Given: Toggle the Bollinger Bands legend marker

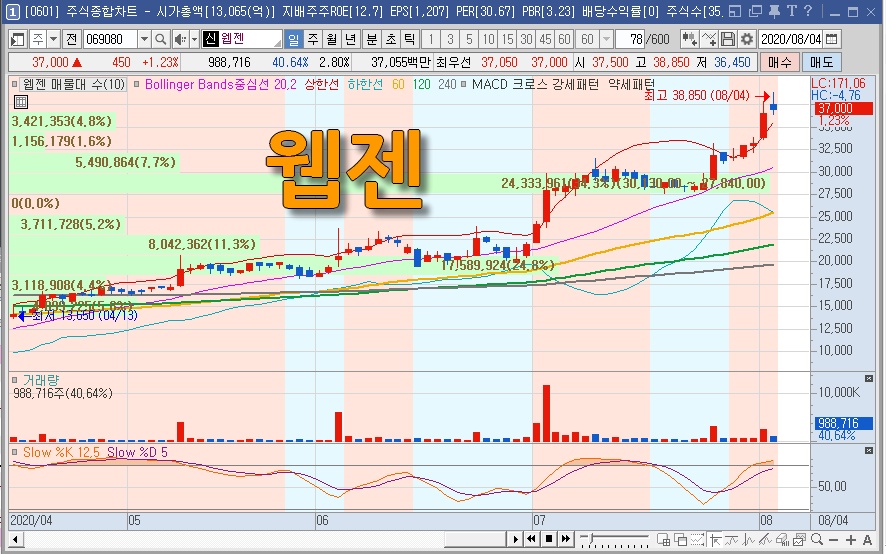Looking at the screenshot, I should coord(136,85).
